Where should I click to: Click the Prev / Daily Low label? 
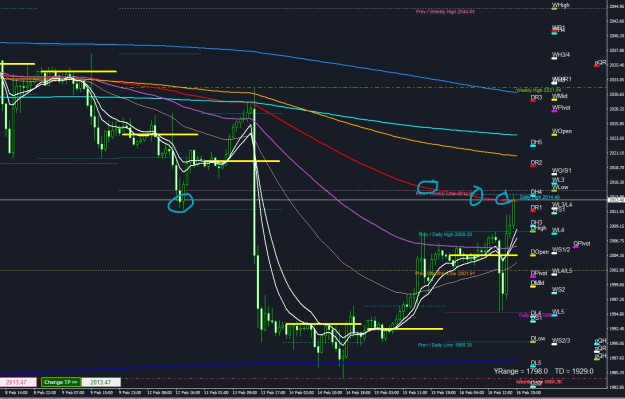click(445, 345)
